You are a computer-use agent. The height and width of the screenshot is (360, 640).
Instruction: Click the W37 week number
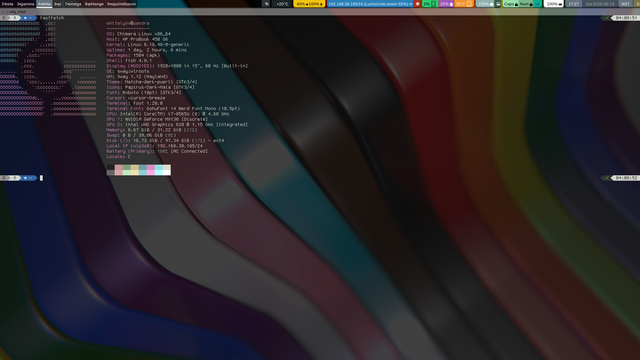[x=625, y=4]
